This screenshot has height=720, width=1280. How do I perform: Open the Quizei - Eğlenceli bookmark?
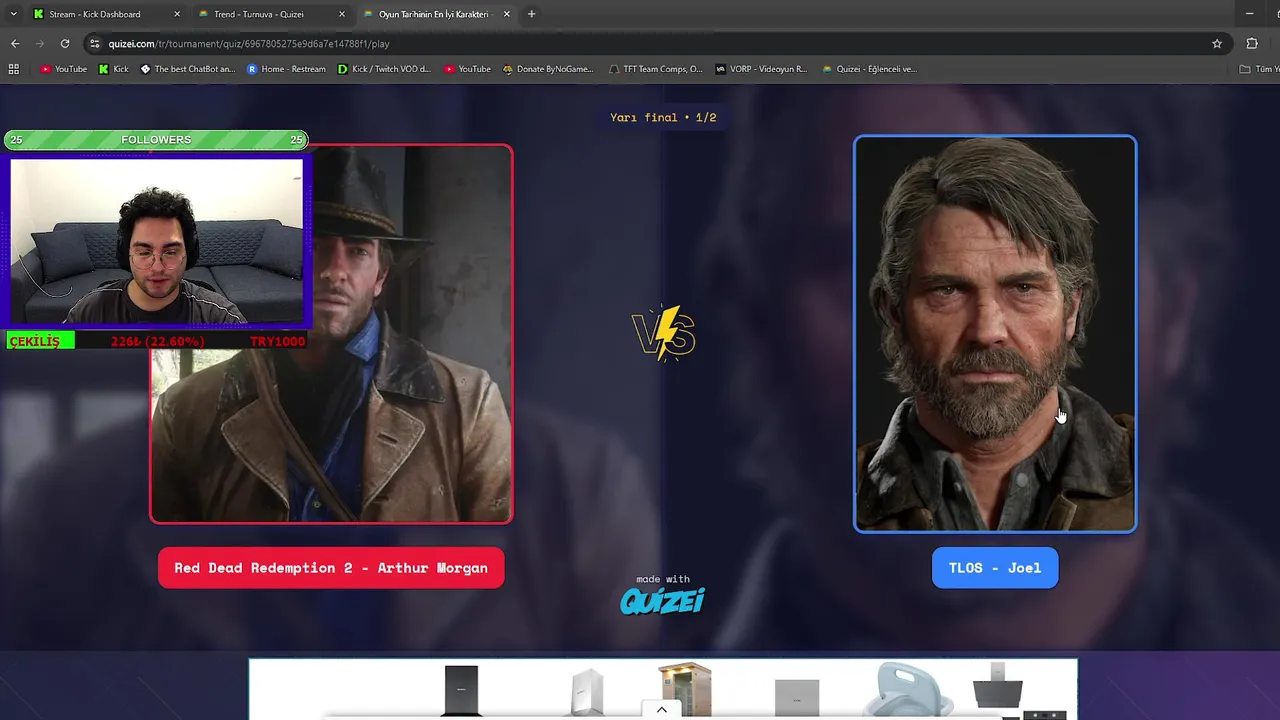coord(869,69)
